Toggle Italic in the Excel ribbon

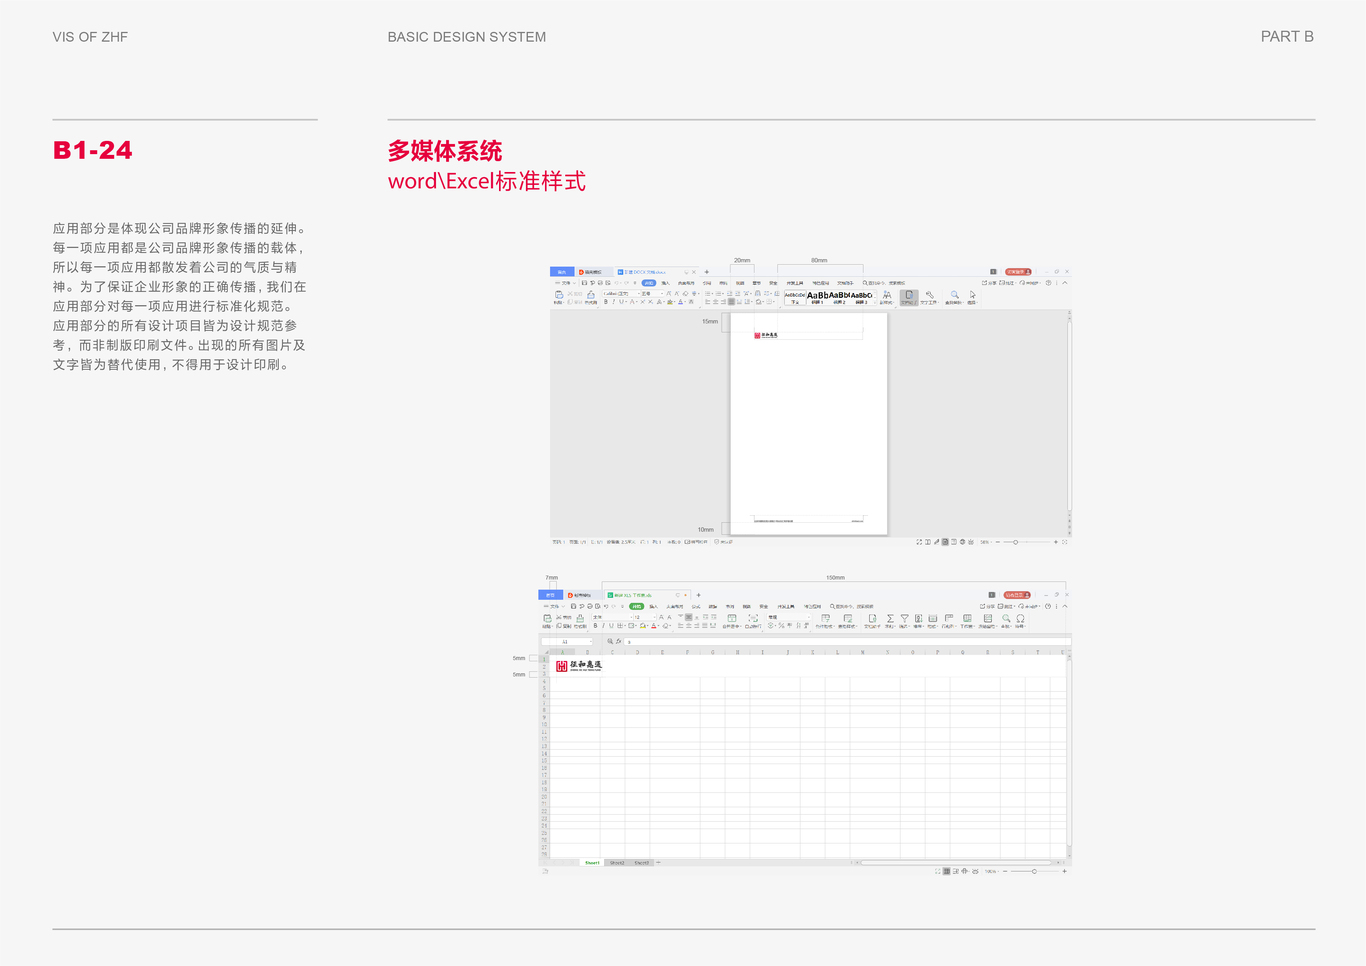click(603, 626)
